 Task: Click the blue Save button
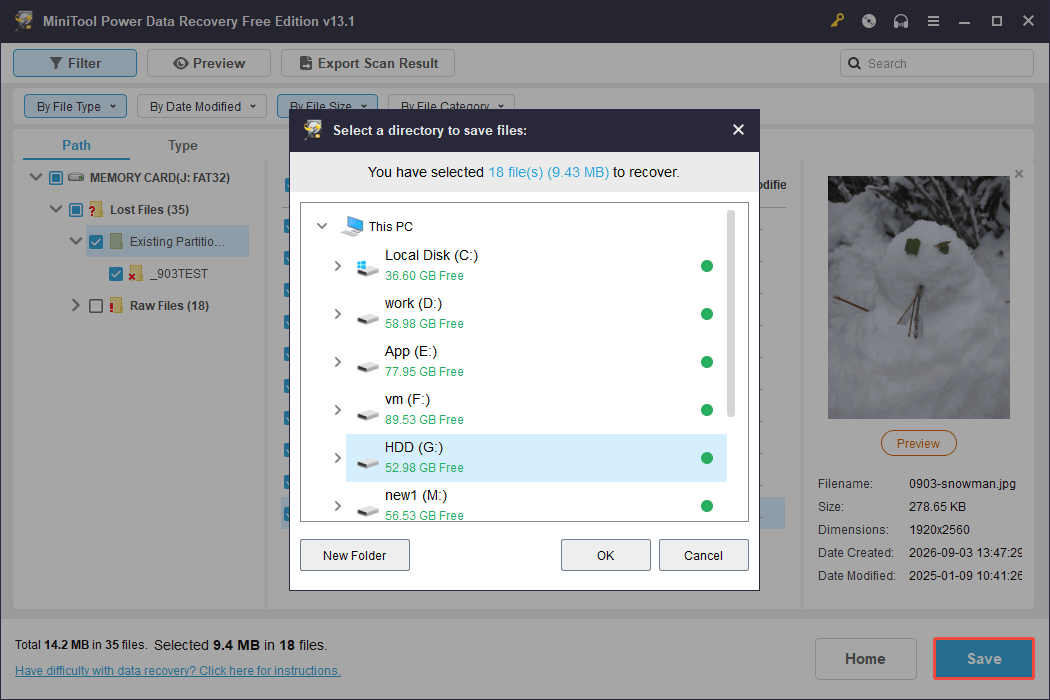[x=984, y=658]
